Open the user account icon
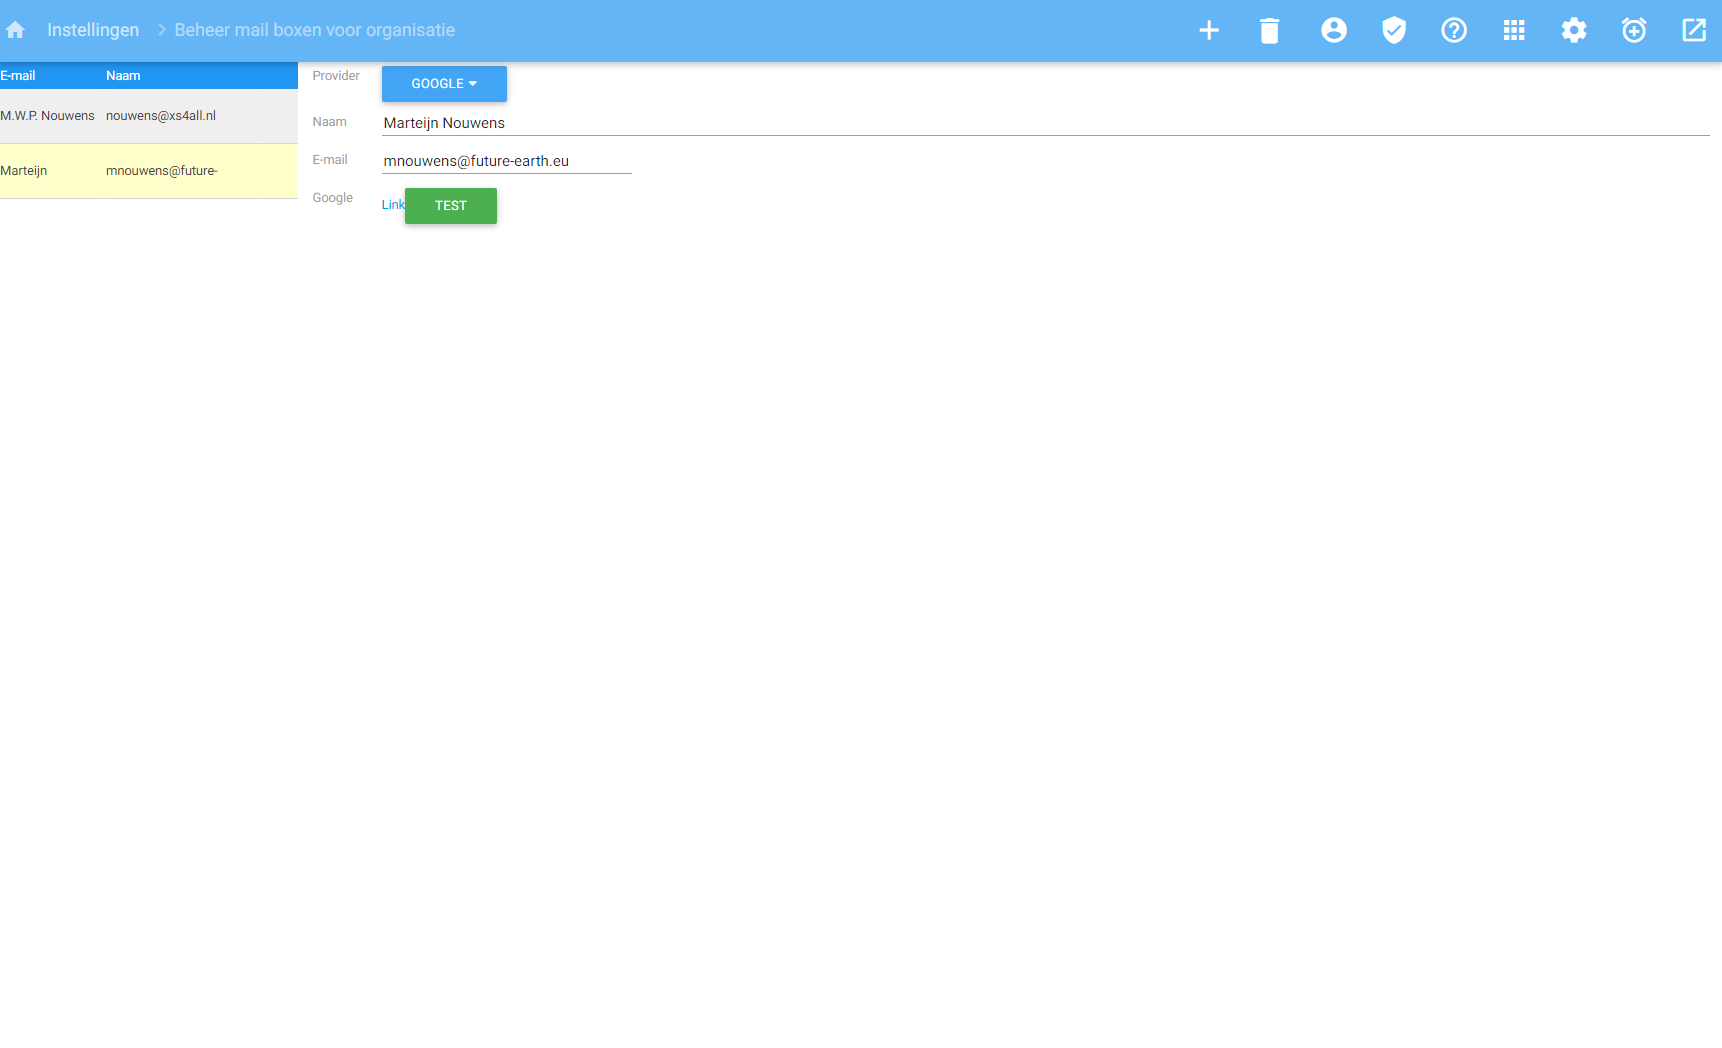The height and width of the screenshot is (1048, 1722). point(1333,30)
